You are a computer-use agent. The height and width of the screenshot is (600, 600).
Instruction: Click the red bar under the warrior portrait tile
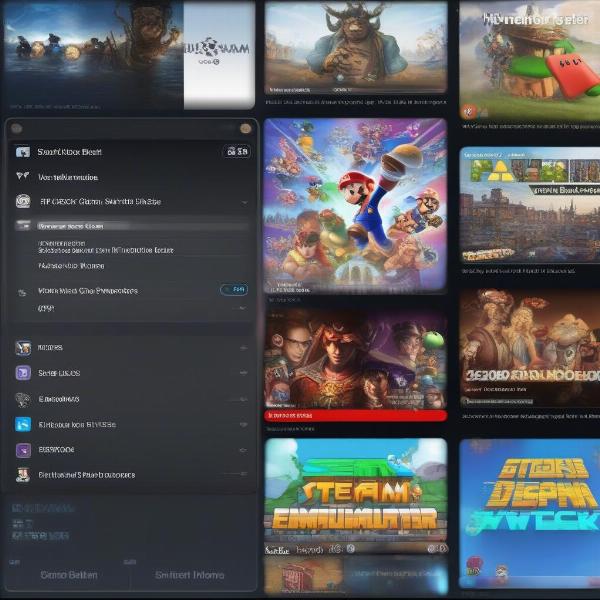[x=355, y=415]
